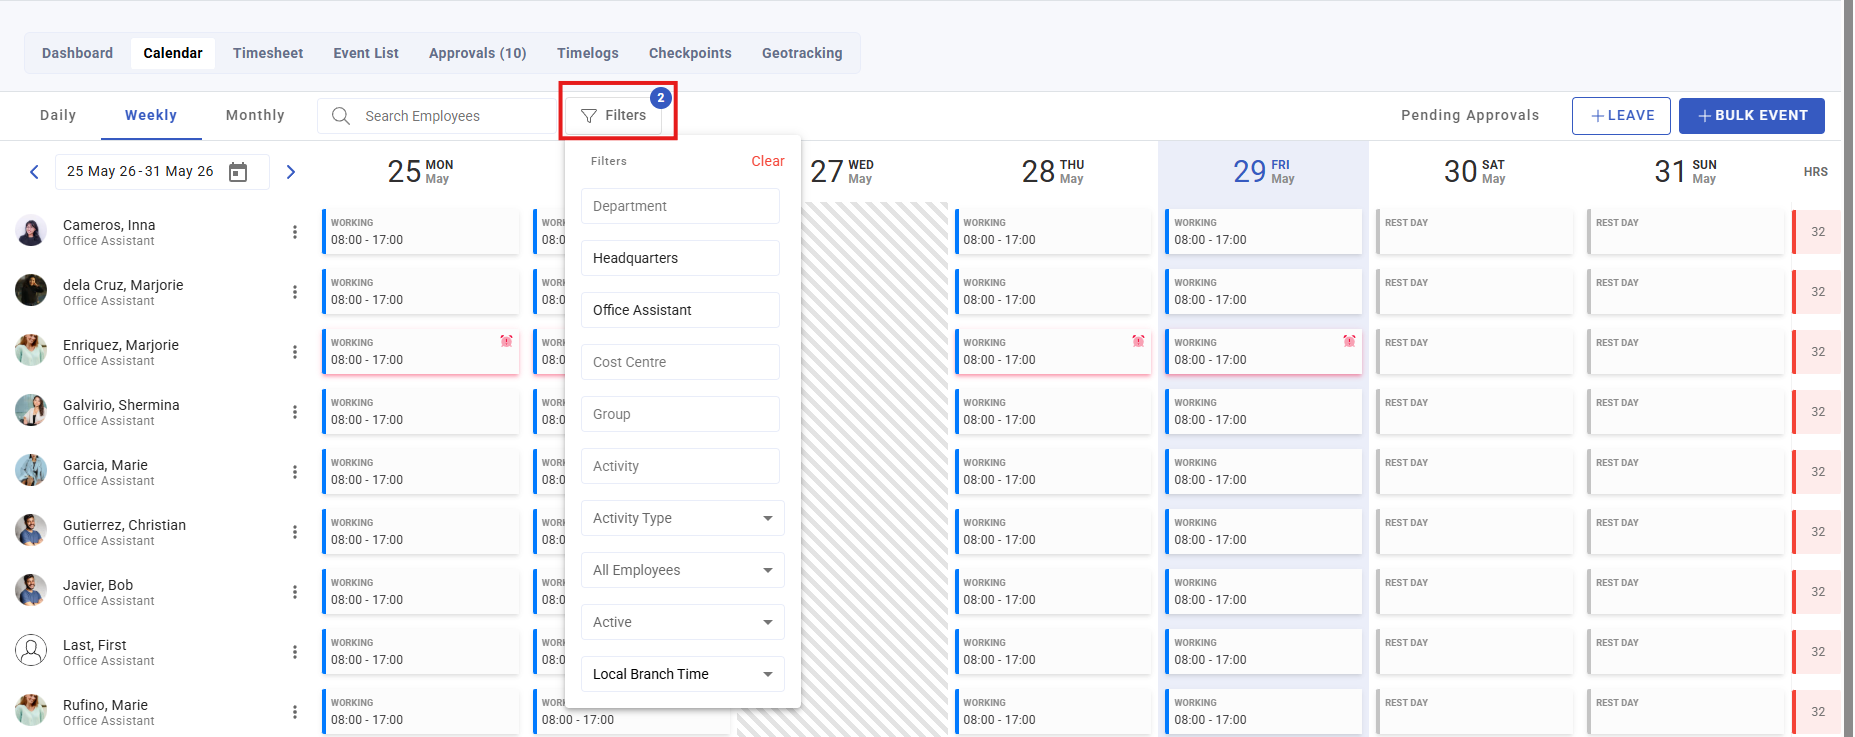
Task: Click the date range 25 May 26-31 May 26
Action: point(140,171)
